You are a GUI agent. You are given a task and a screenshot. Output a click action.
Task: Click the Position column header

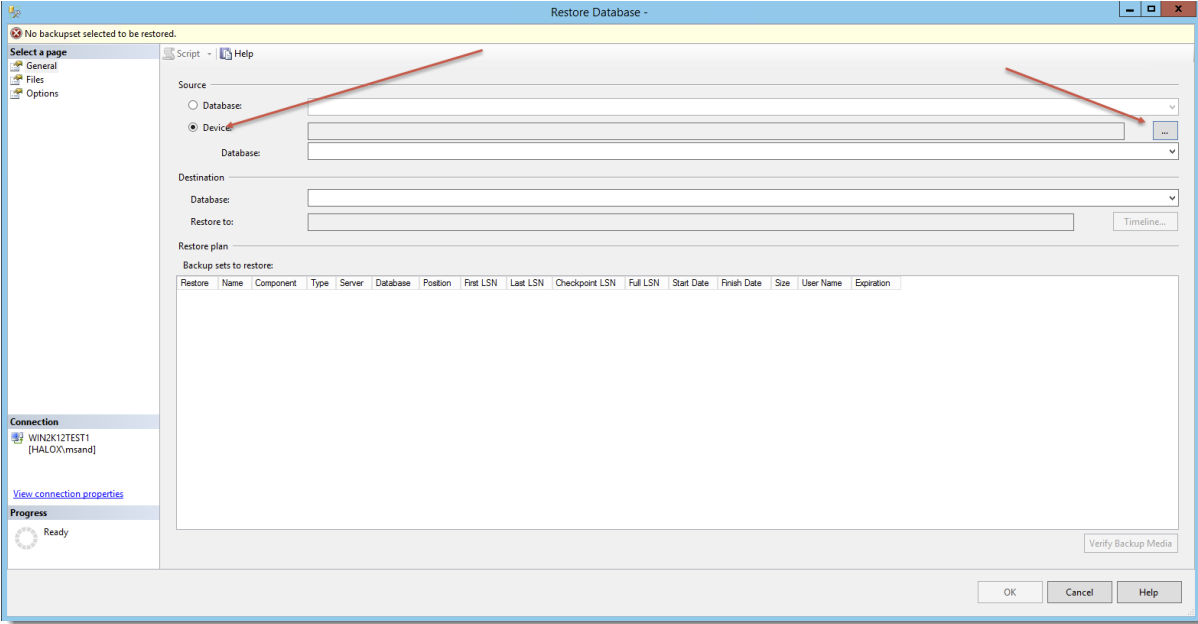point(439,283)
